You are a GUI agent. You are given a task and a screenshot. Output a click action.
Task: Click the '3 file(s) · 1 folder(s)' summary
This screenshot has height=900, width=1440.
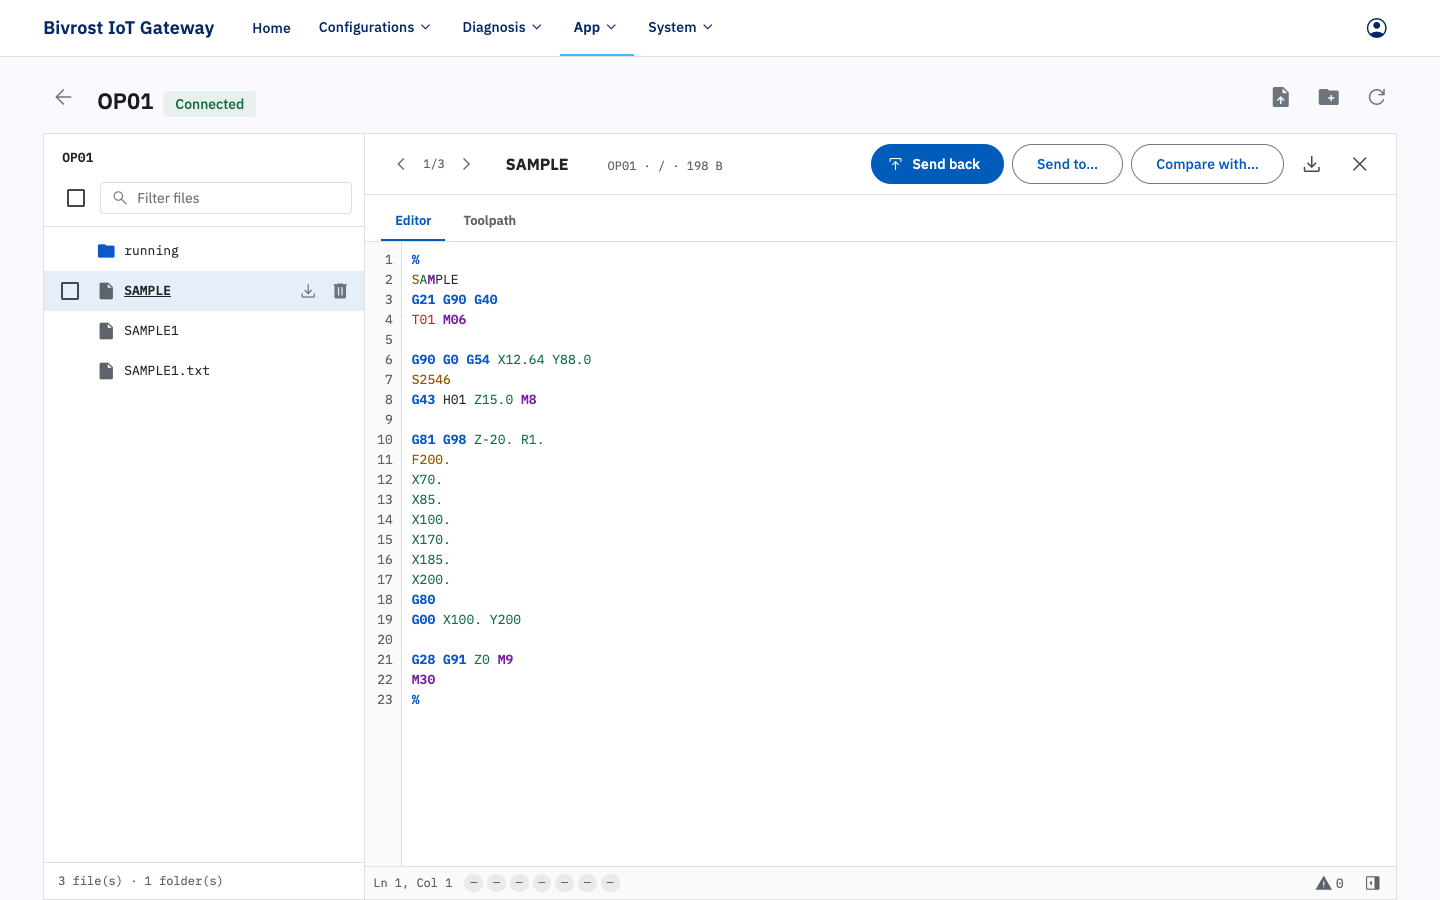140,881
